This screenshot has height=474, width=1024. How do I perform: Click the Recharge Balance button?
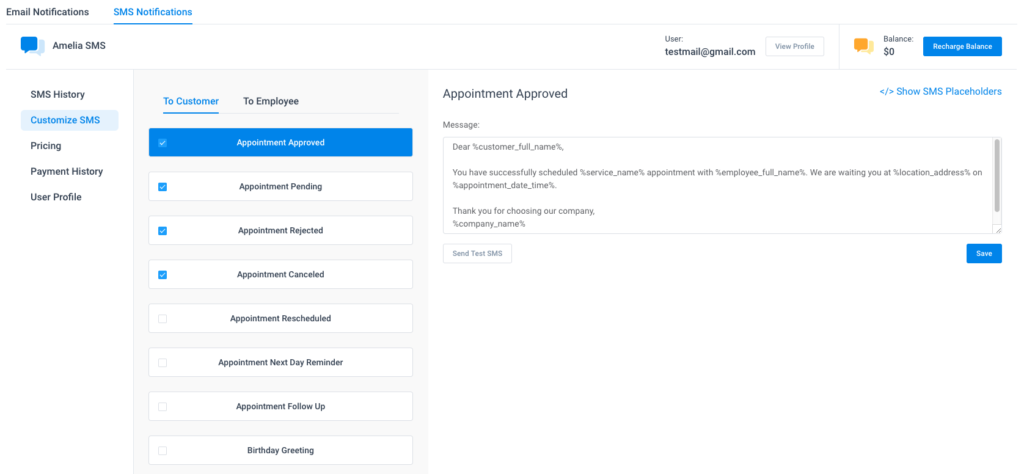[x=962, y=46]
